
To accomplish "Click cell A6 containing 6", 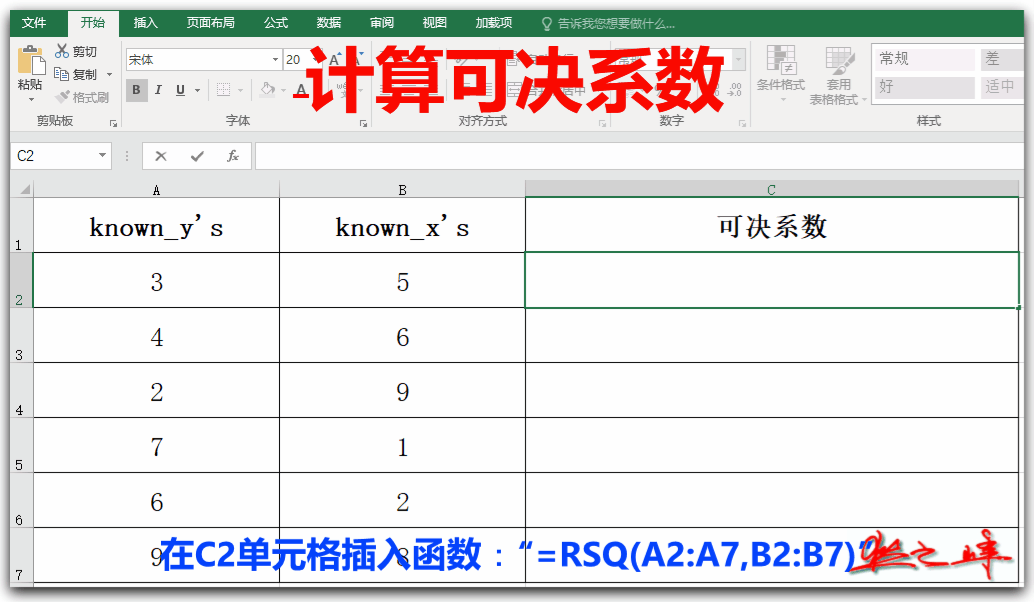I will click(156, 500).
